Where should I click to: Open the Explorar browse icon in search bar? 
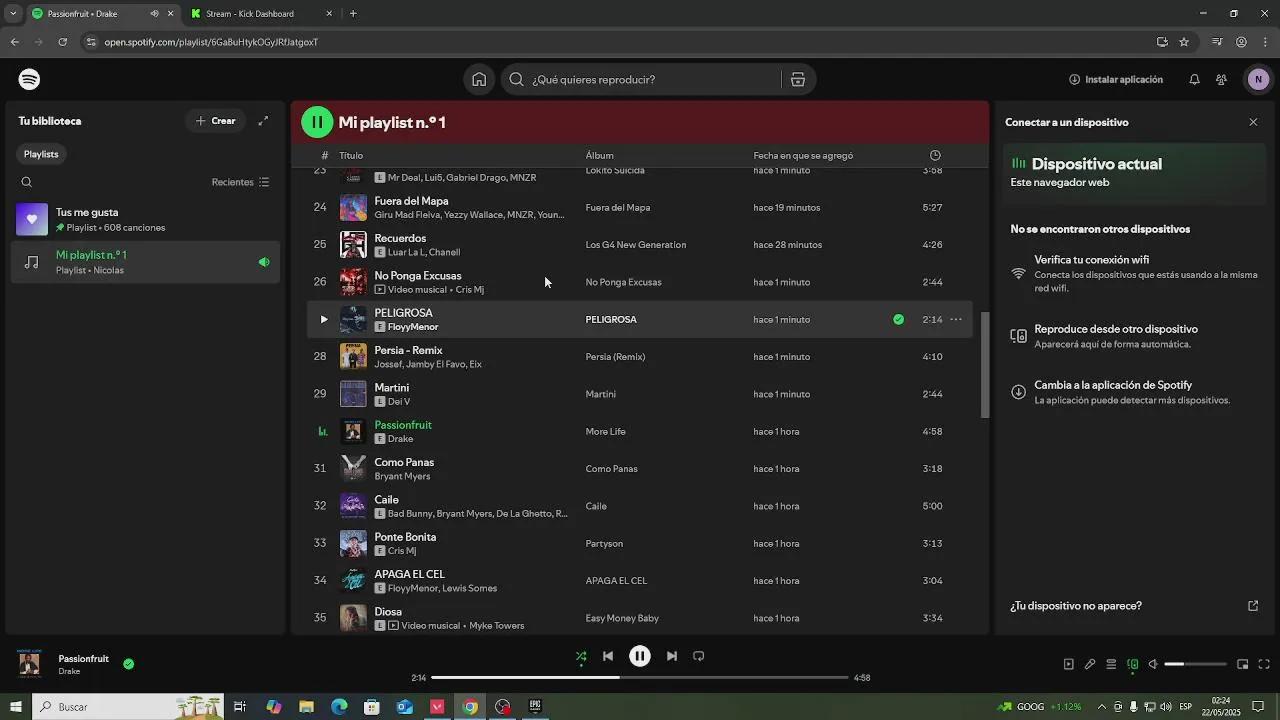click(798, 80)
